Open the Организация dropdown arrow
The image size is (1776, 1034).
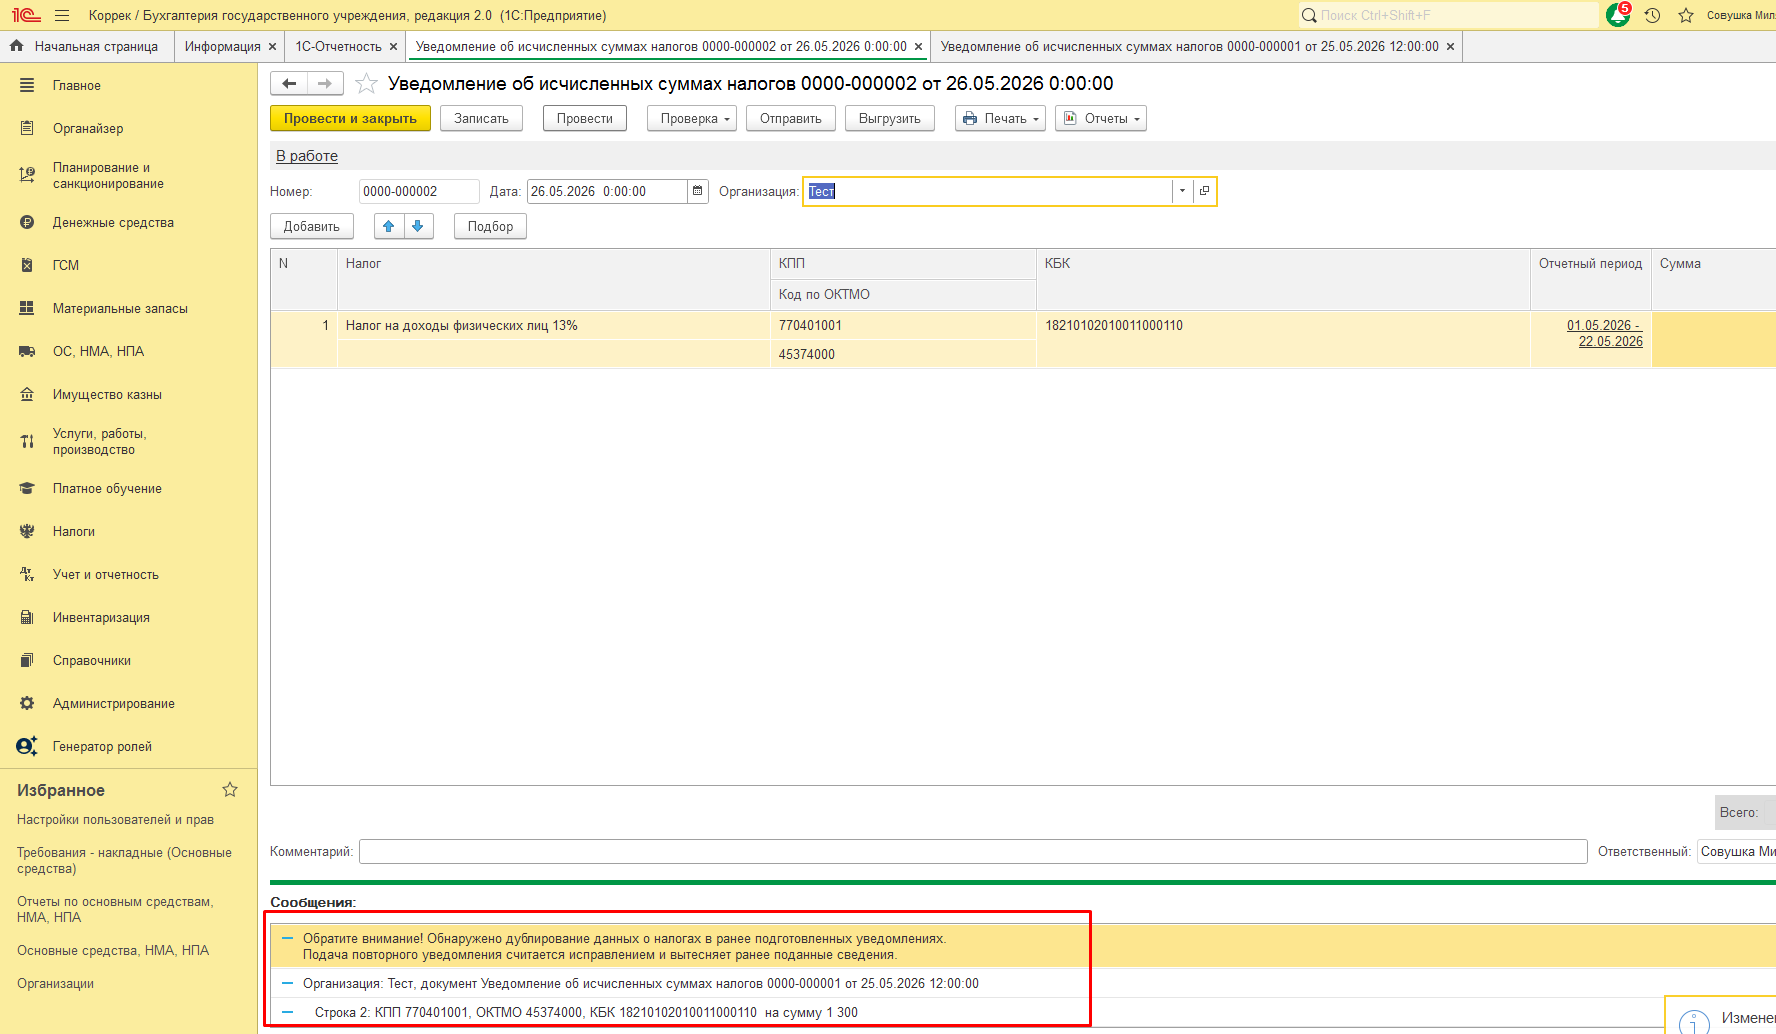(x=1182, y=191)
